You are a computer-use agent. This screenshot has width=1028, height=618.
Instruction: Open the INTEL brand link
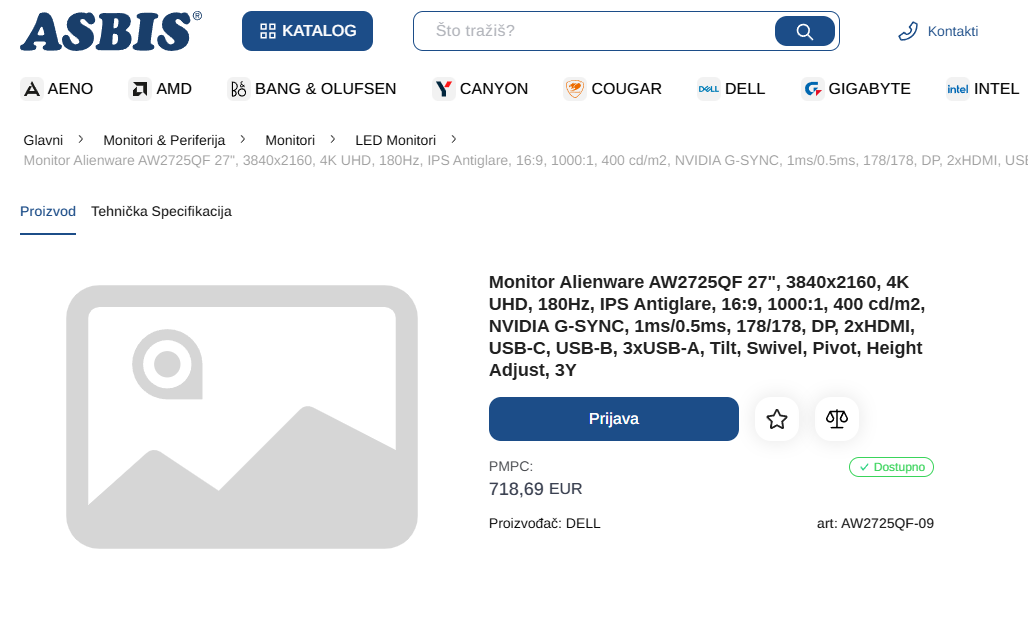996,88
